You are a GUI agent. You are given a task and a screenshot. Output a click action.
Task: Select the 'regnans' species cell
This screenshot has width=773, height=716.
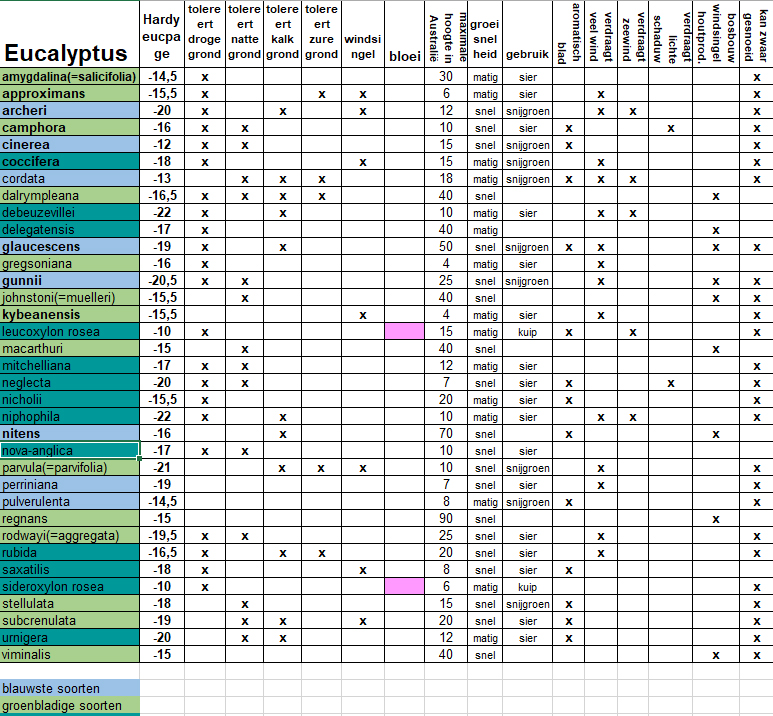click(x=70, y=519)
